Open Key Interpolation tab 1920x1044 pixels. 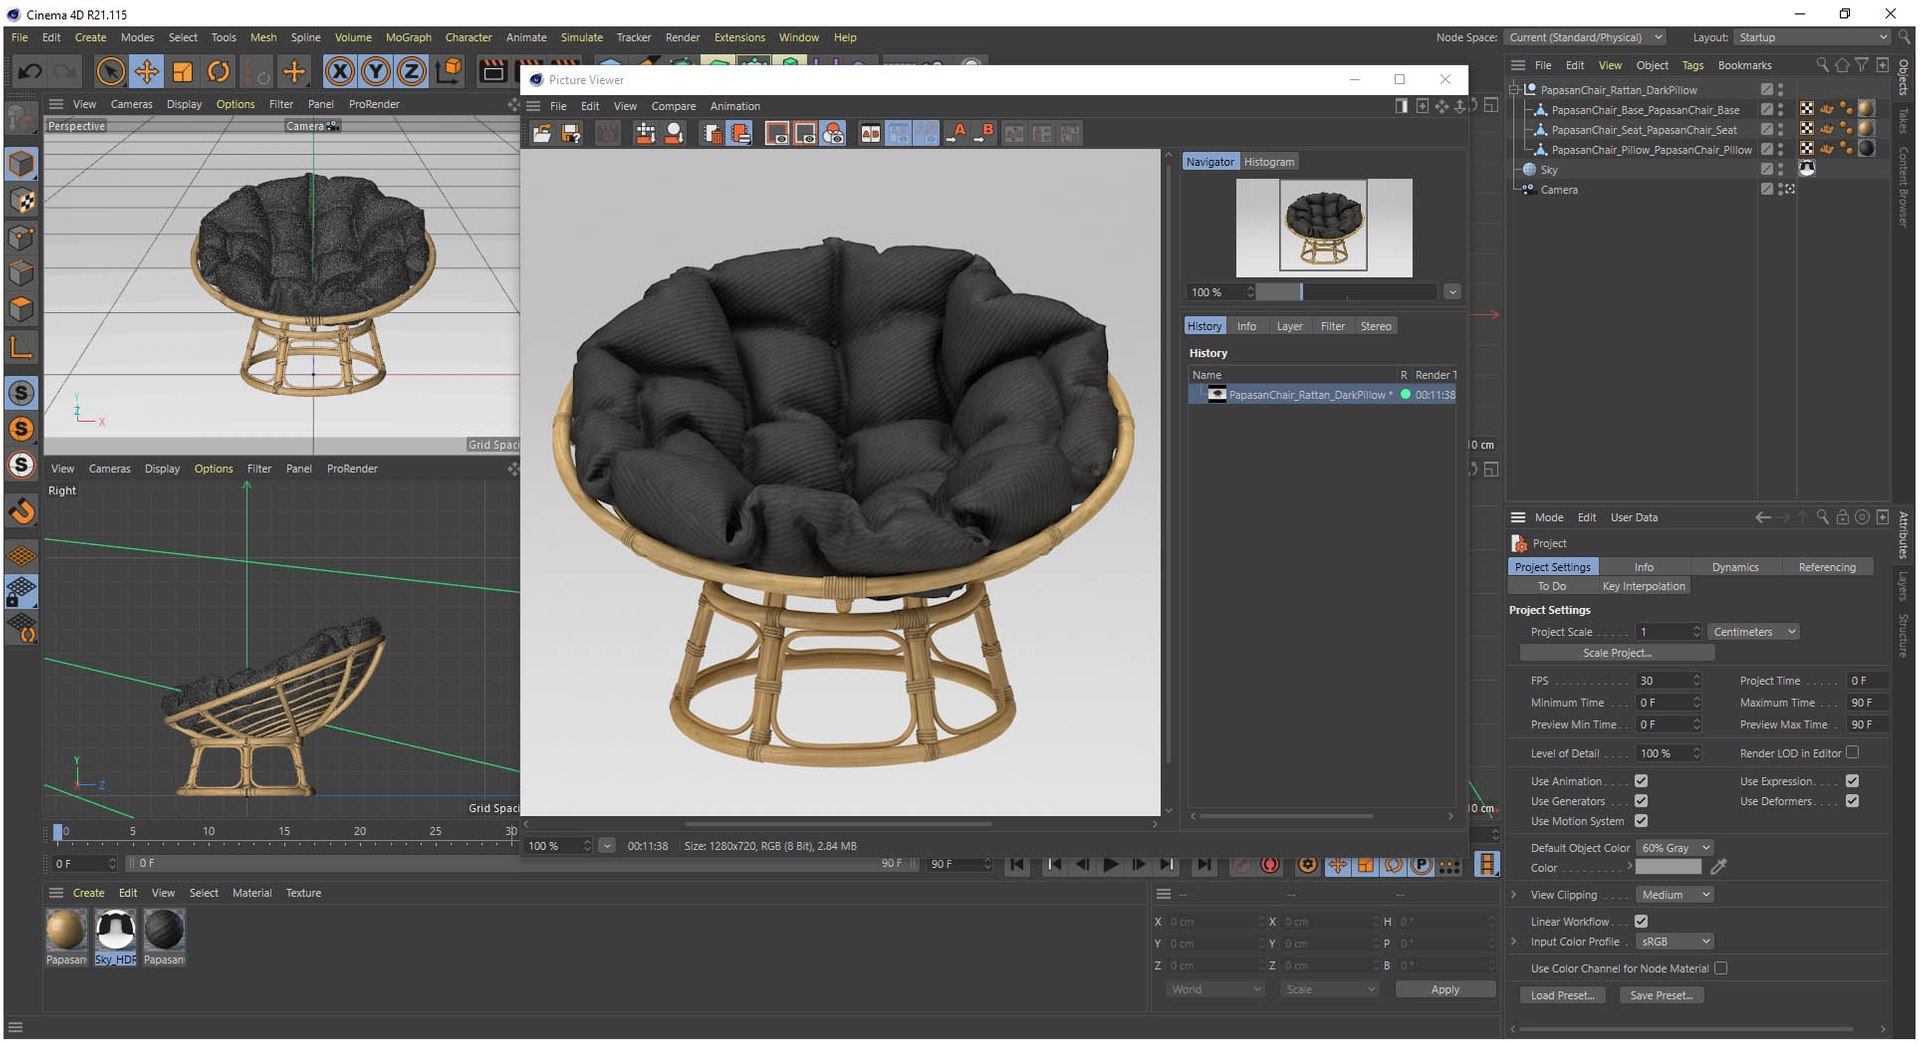tap(1643, 586)
